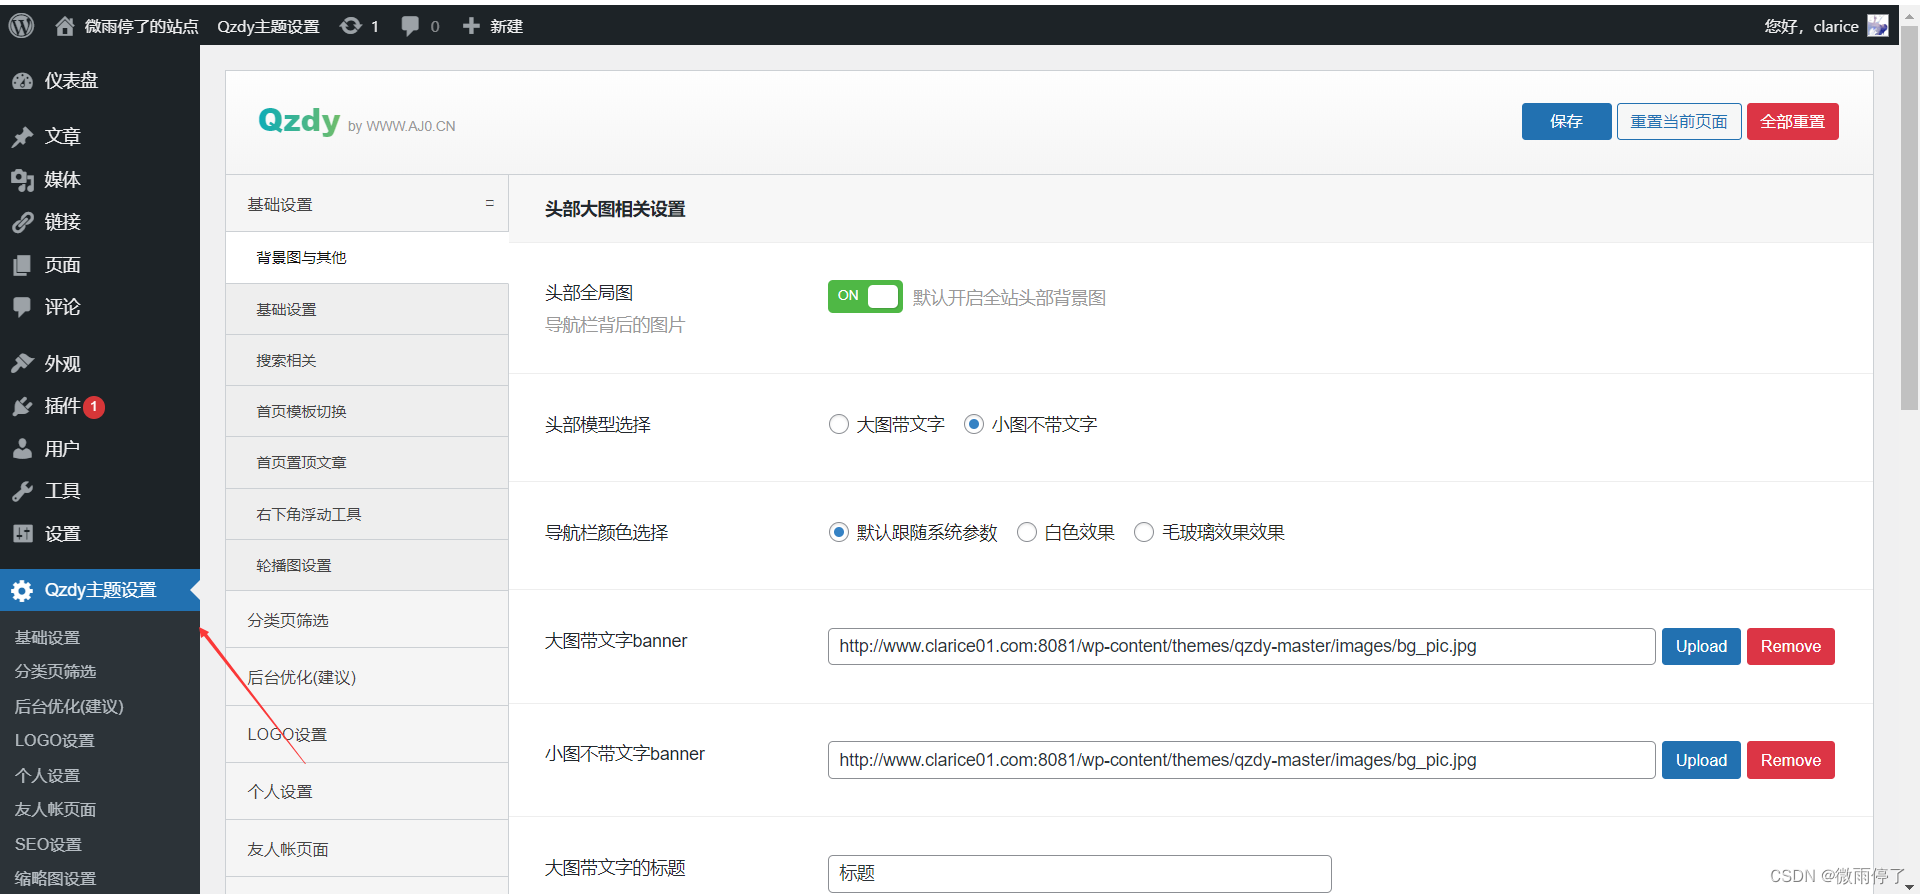
Task: Click the page vertical scrollbar
Action: pos(1909,218)
